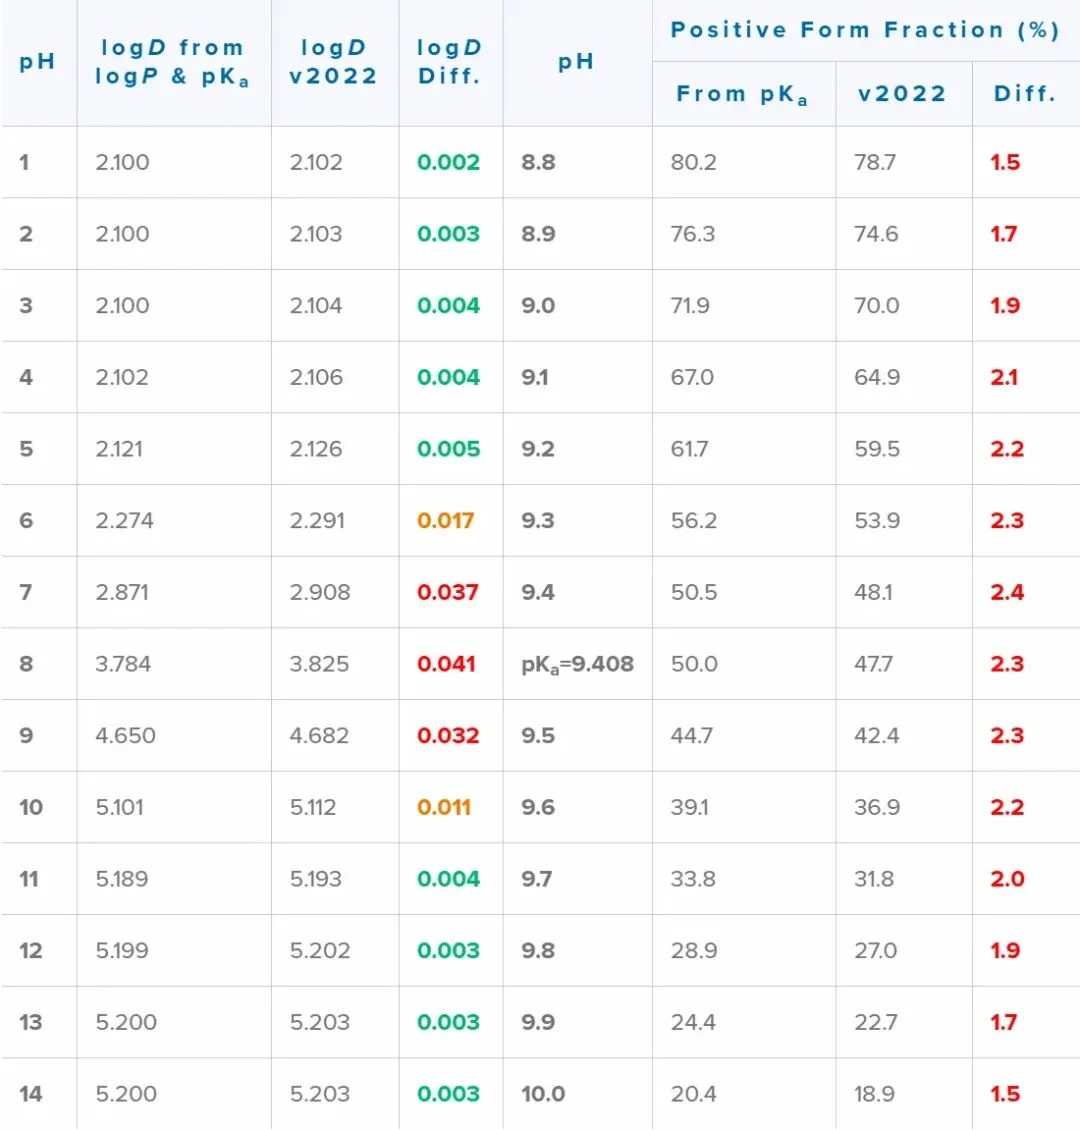This screenshot has height=1130, width=1080.
Task: Click the red difference value "0.032"
Action: click(x=448, y=736)
